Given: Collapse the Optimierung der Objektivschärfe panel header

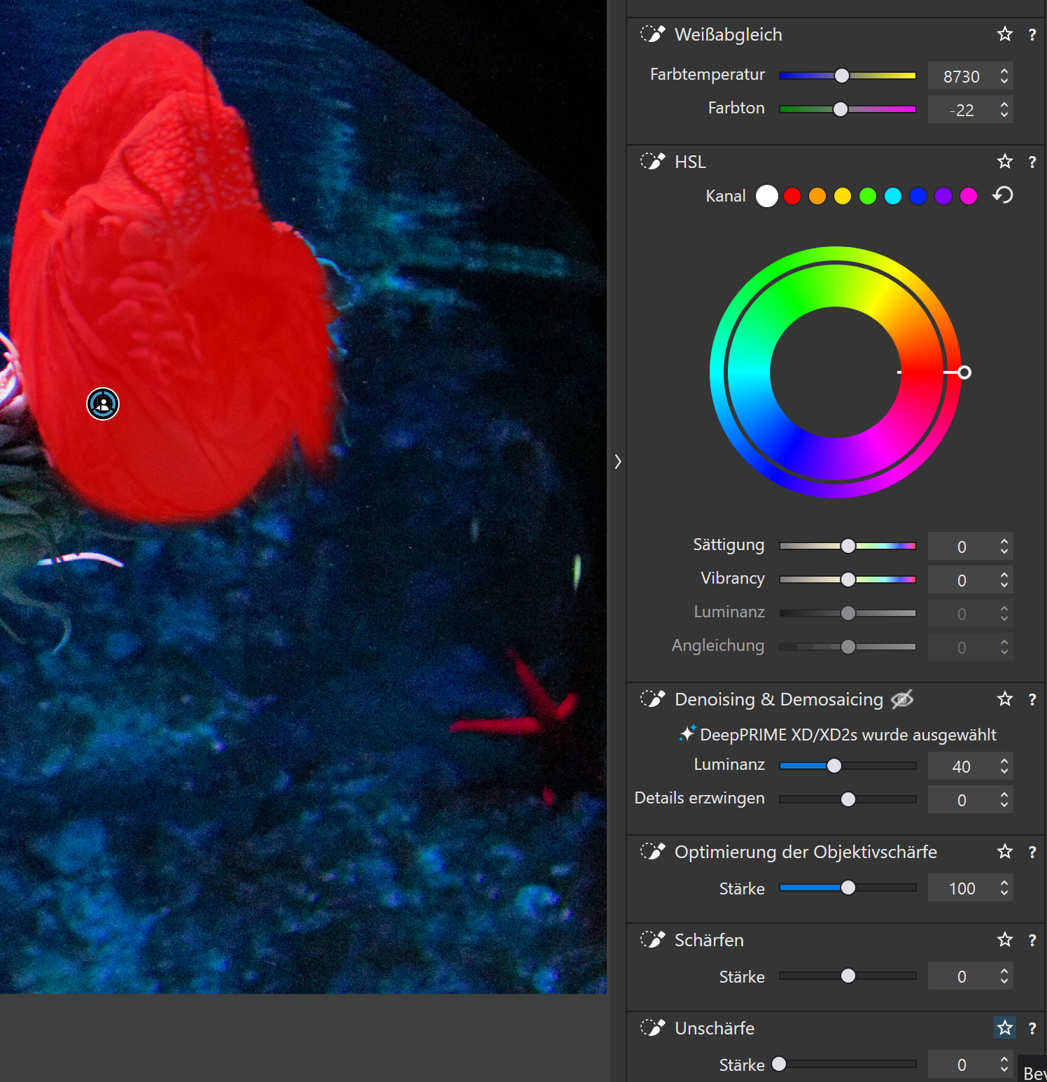Looking at the screenshot, I should (805, 852).
